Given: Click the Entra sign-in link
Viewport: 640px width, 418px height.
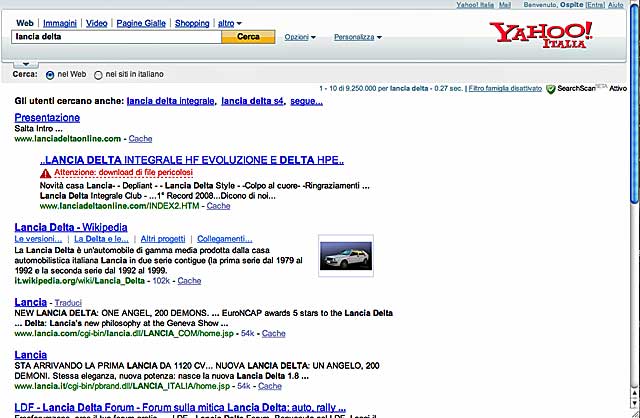Looking at the screenshot, I should coord(595,5).
